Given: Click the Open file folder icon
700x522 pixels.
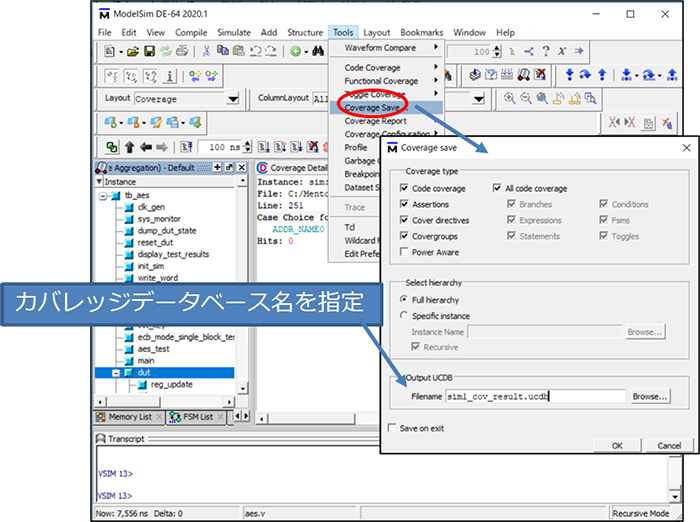Looking at the screenshot, I should pyautogui.click(x=133, y=51).
